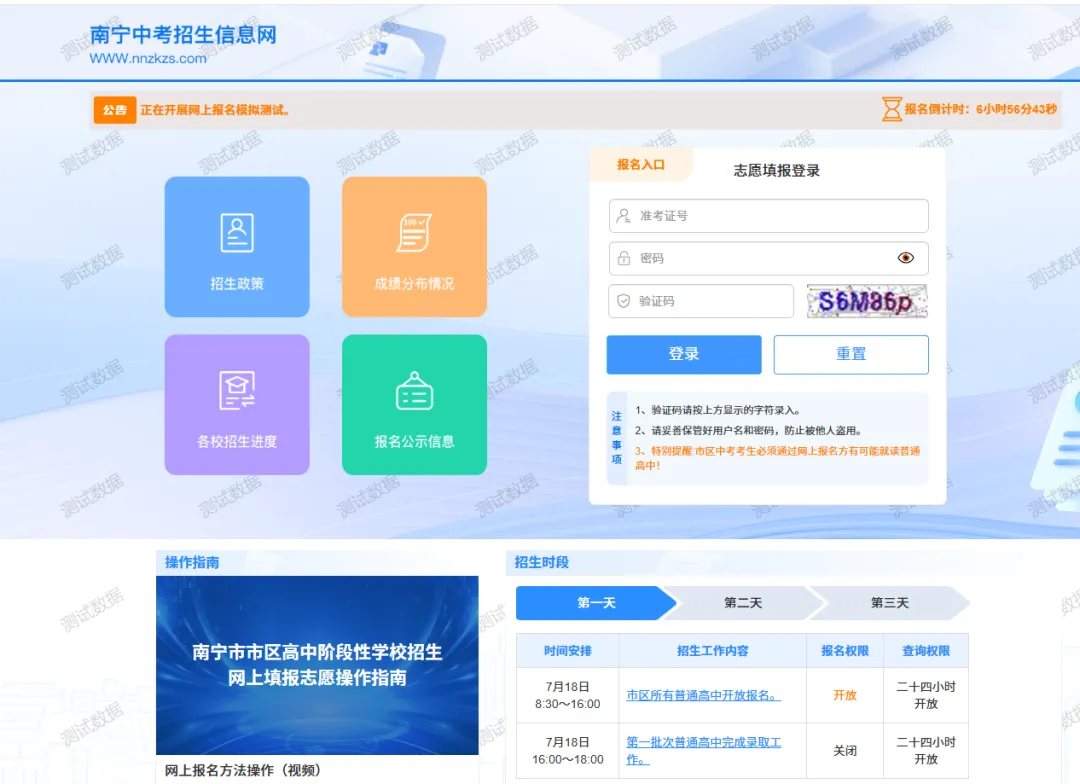Click the blue 登录 button

(683, 354)
